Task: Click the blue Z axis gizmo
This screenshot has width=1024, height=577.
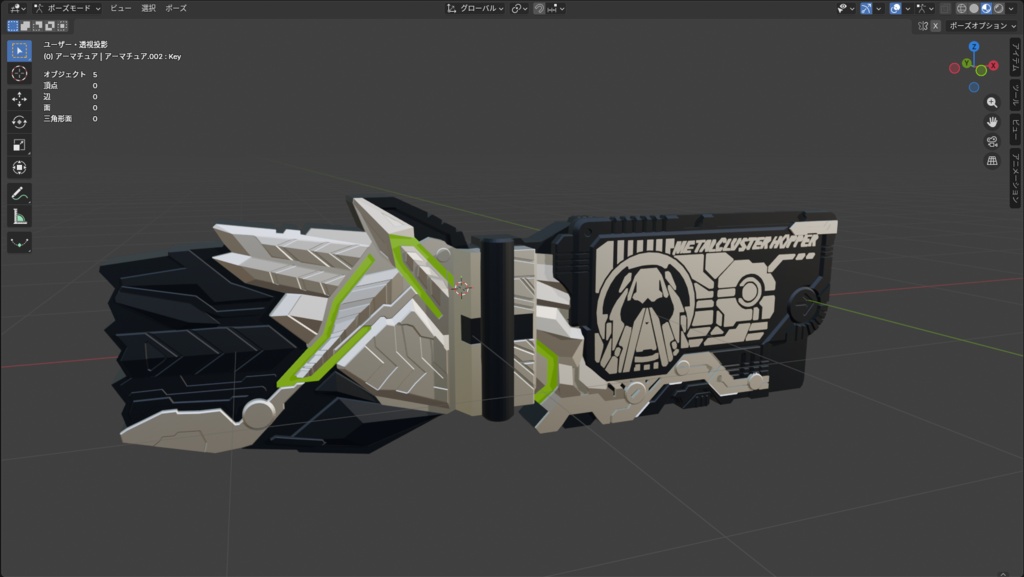Action: pos(974,46)
